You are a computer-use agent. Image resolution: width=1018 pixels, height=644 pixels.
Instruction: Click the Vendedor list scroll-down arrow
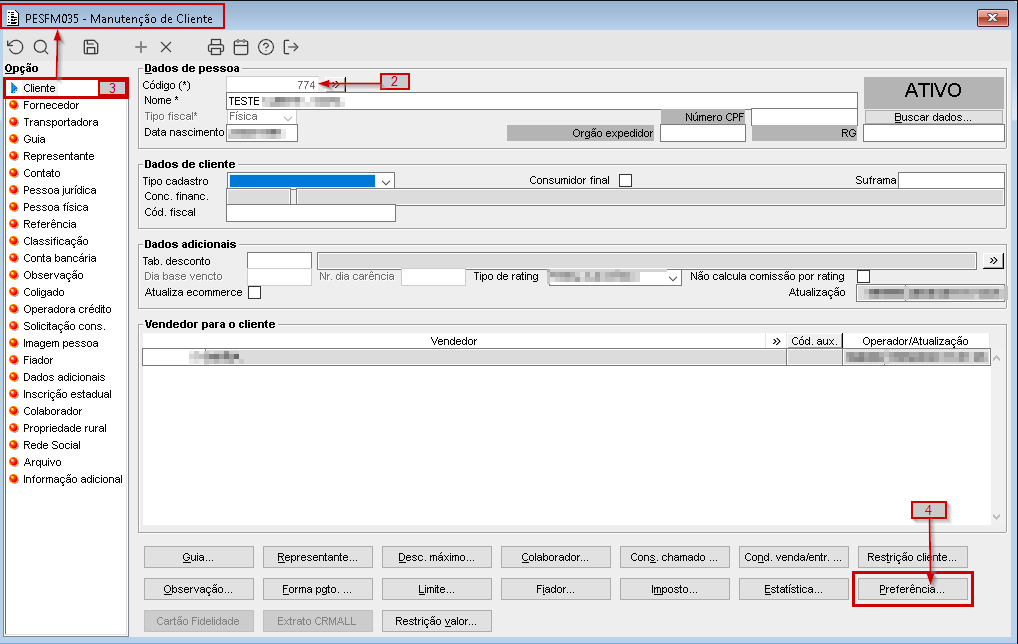coord(997,517)
